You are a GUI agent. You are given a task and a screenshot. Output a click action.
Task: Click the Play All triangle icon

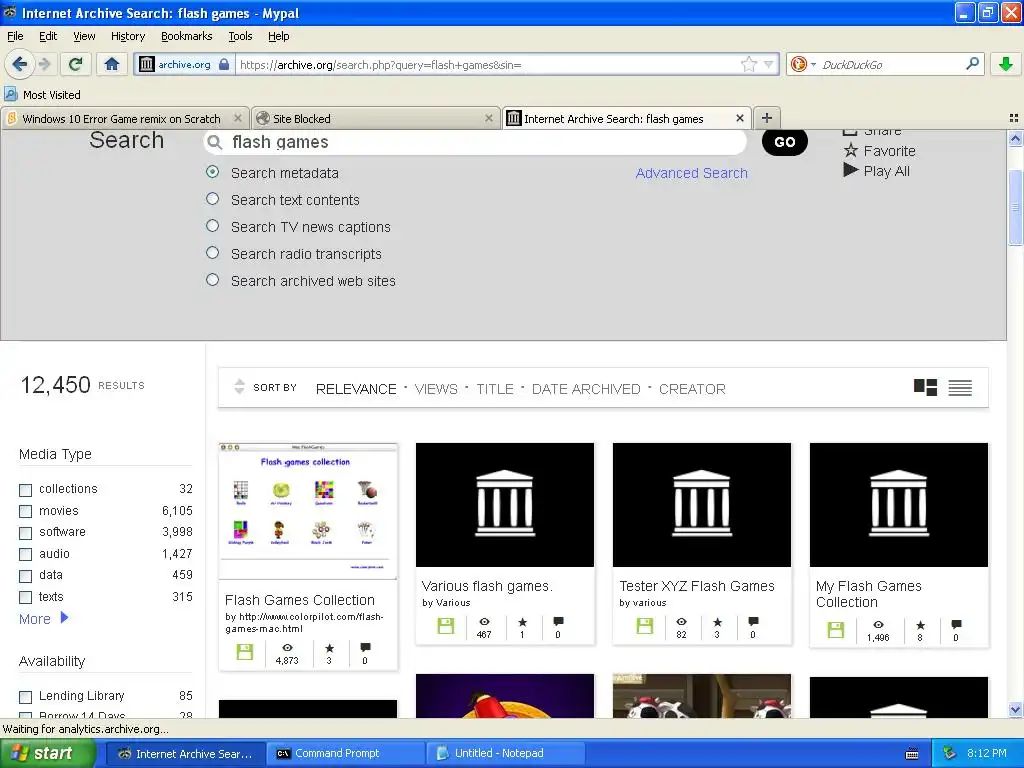pyautogui.click(x=850, y=170)
